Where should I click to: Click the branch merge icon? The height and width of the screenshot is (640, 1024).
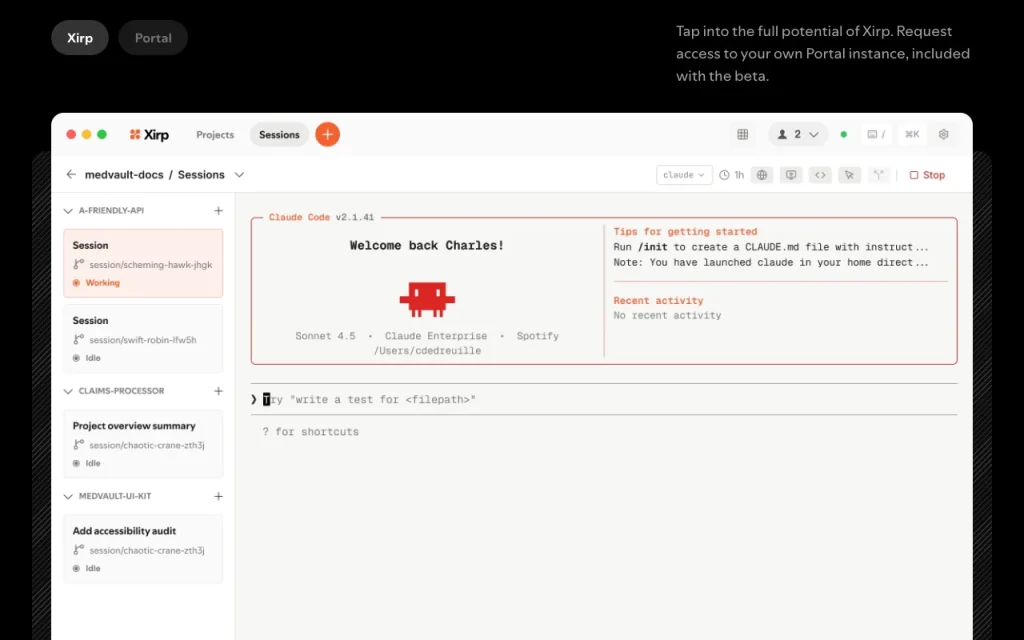point(878,175)
